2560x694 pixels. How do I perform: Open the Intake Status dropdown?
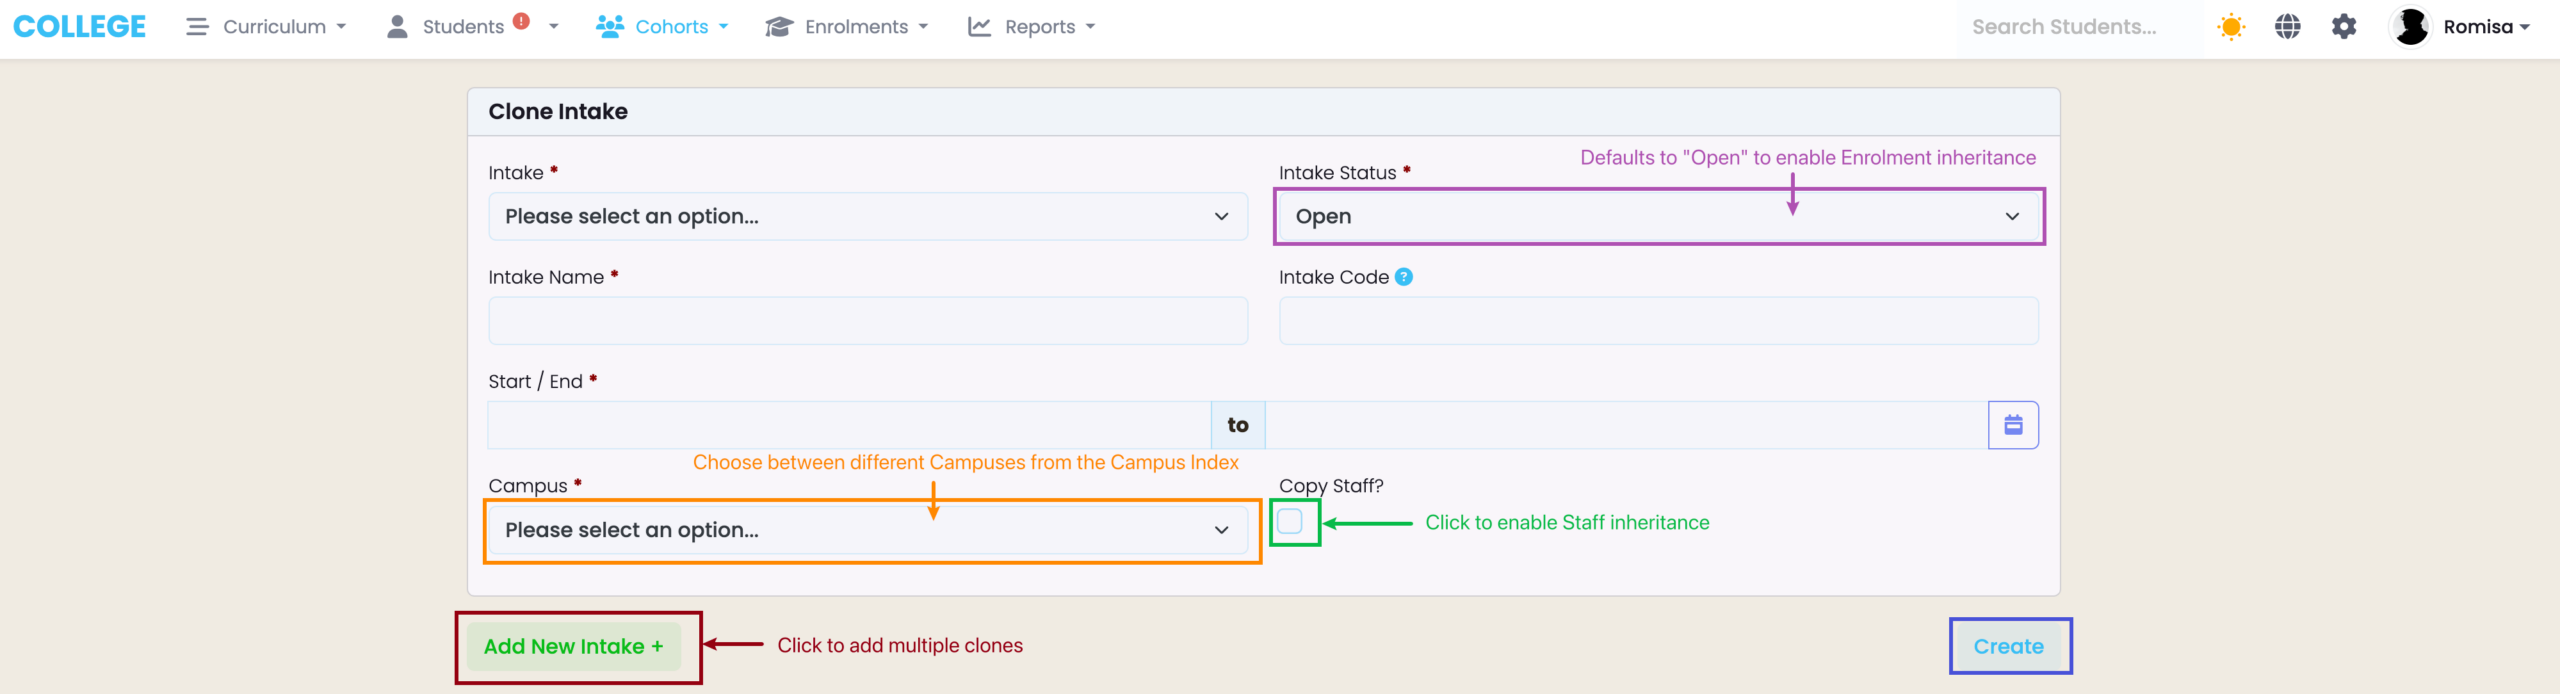1657,217
